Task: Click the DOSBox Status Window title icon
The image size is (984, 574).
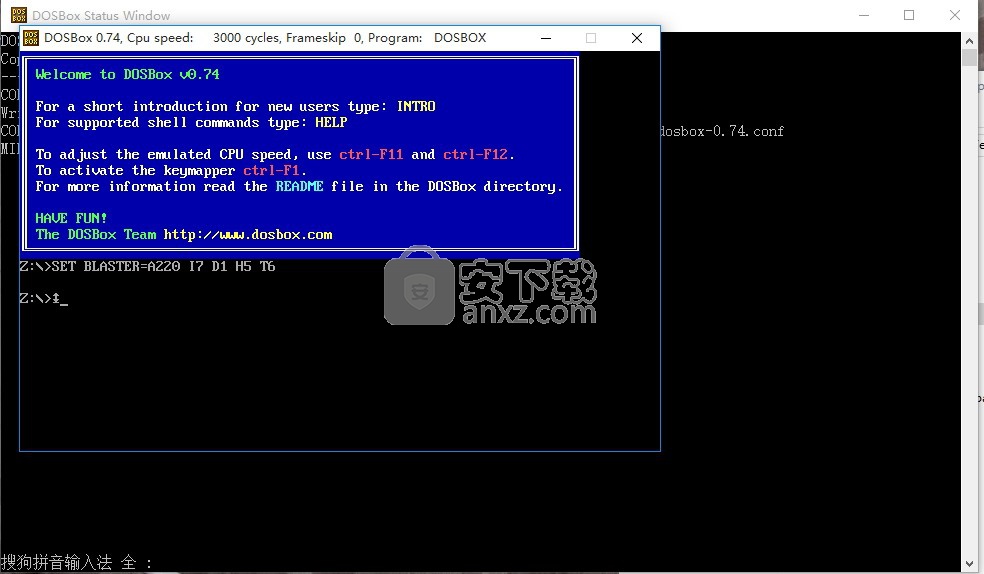Action: pos(17,15)
